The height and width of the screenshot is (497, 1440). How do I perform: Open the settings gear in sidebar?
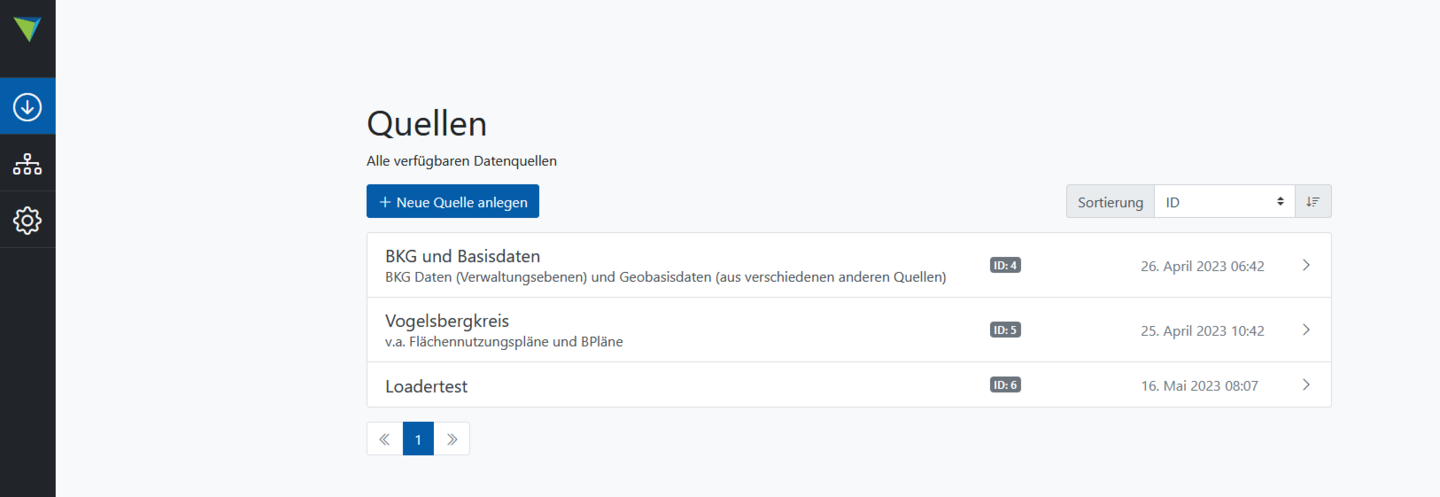(27, 220)
